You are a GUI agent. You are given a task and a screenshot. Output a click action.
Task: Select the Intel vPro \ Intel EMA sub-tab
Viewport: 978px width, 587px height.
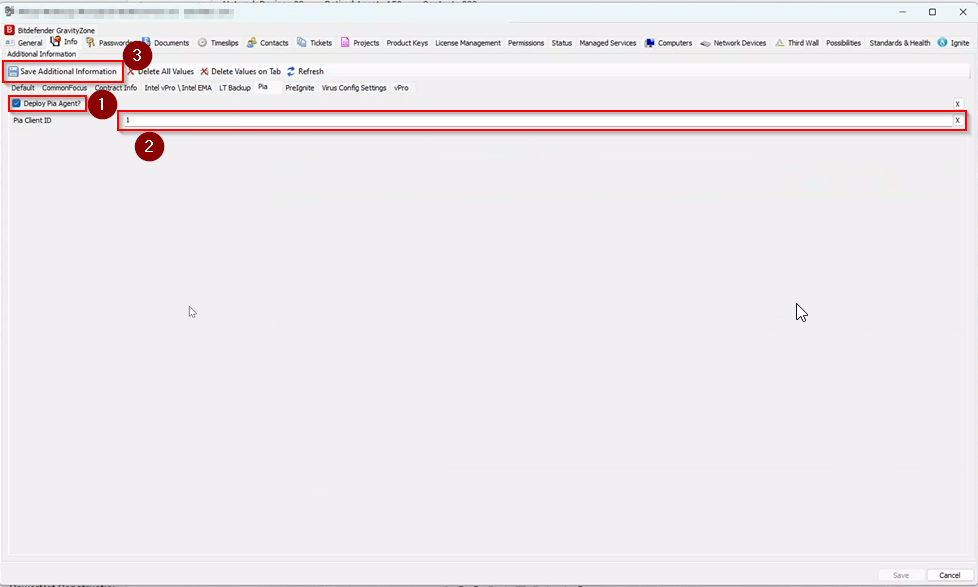point(178,88)
